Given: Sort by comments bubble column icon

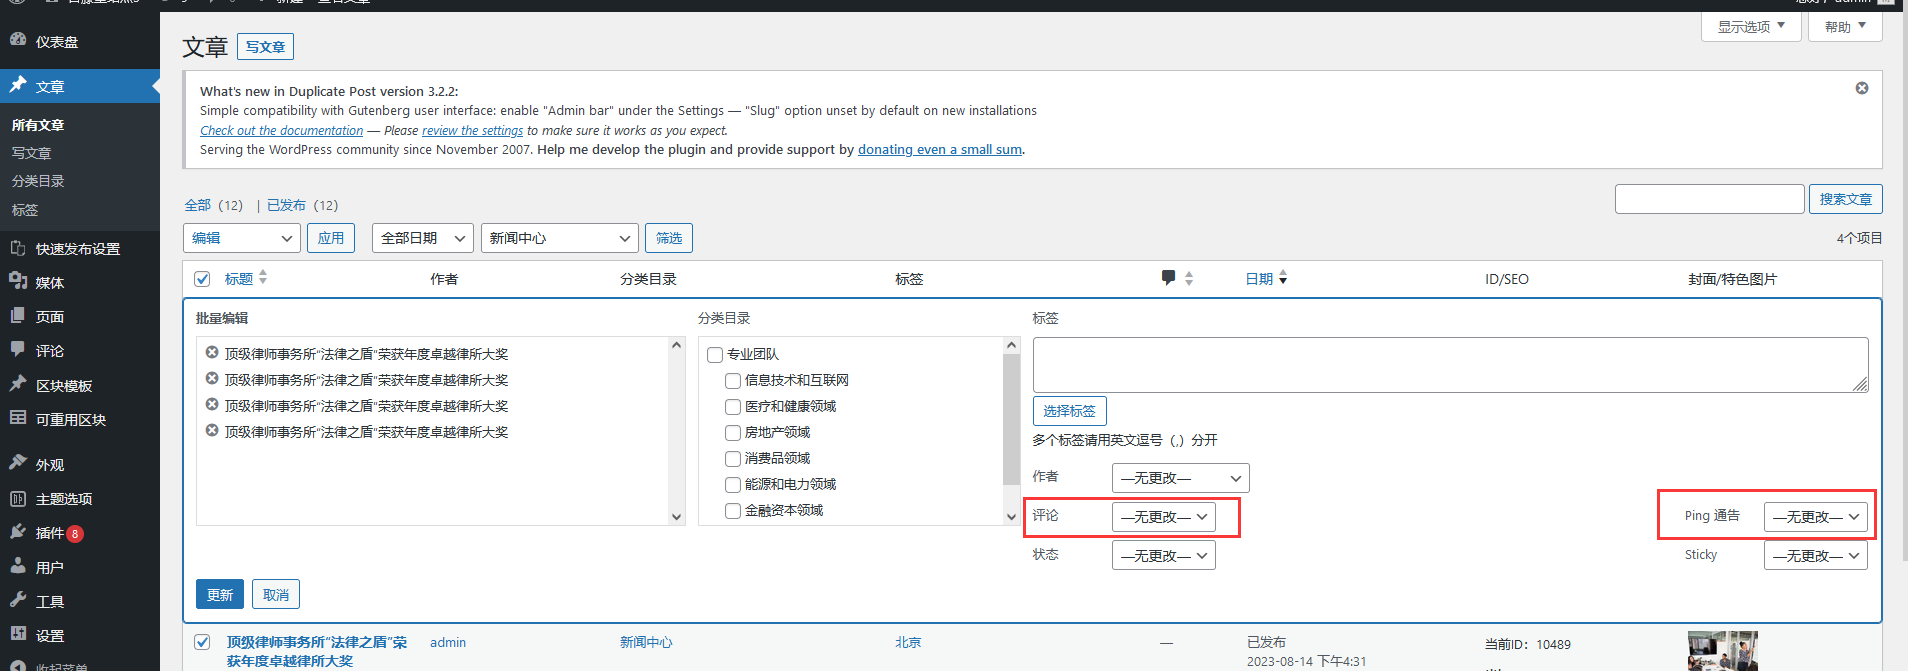Looking at the screenshot, I should point(1168,277).
